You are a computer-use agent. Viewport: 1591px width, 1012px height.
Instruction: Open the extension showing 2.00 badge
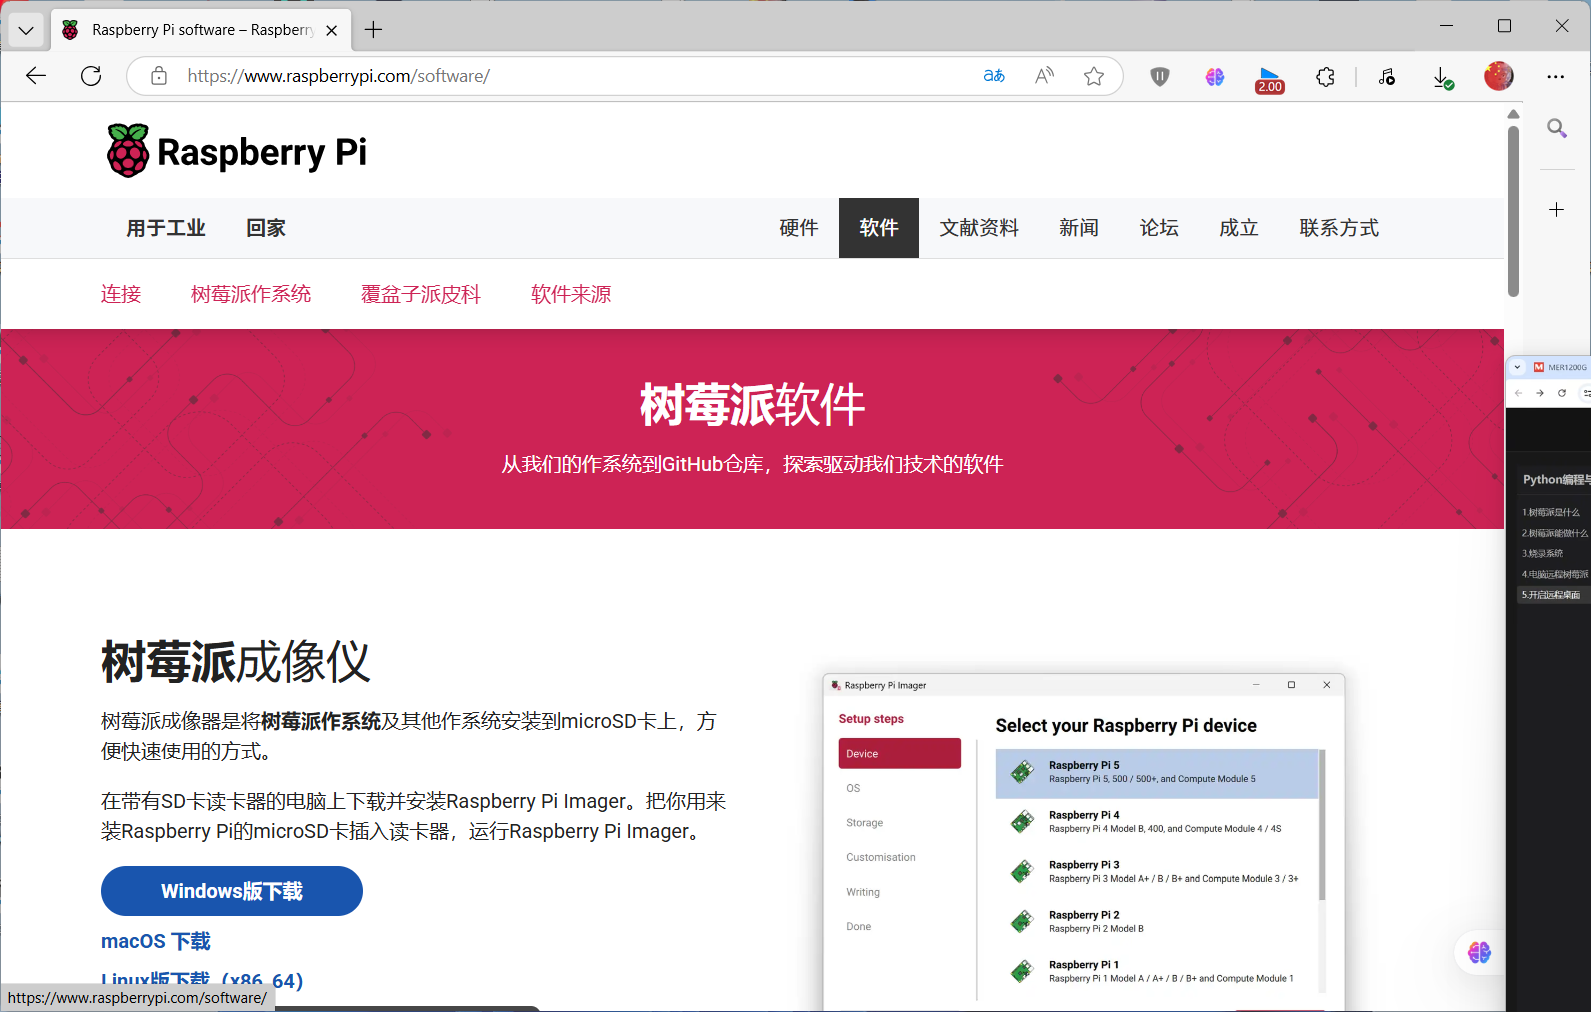tap(1270, 78)
